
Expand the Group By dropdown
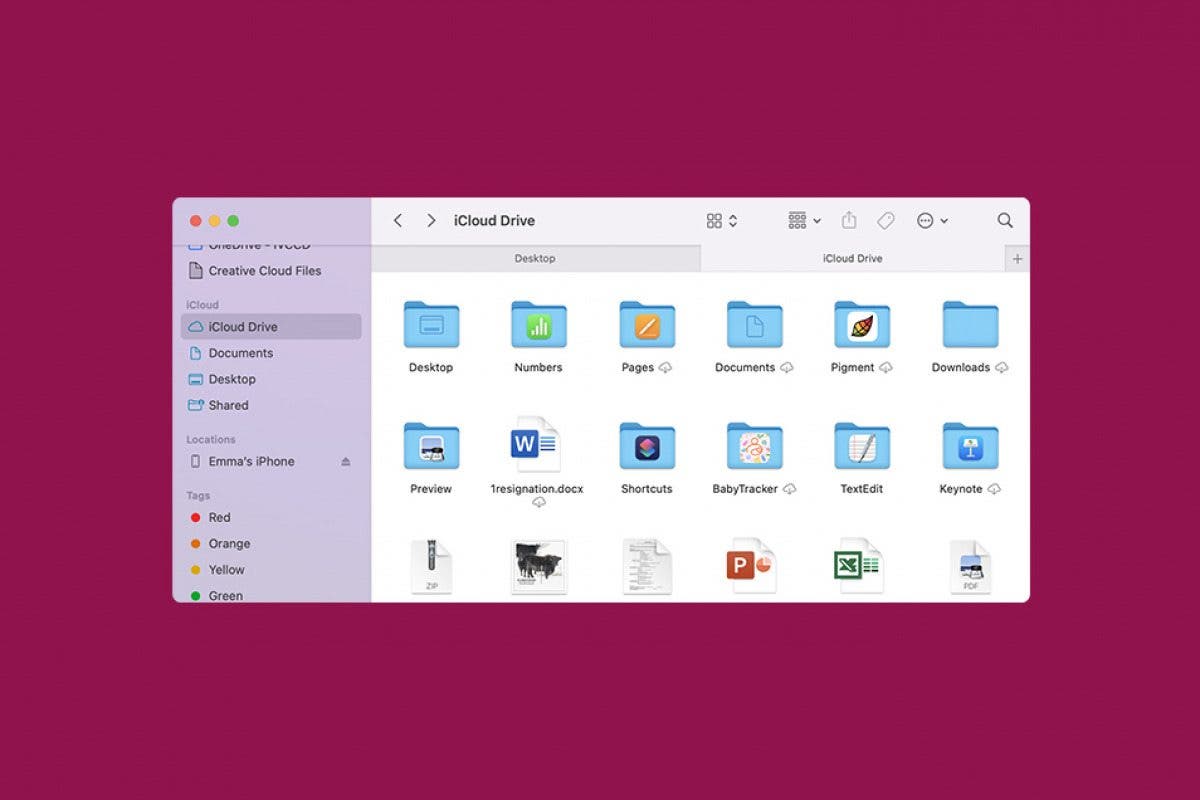[804, 220]
